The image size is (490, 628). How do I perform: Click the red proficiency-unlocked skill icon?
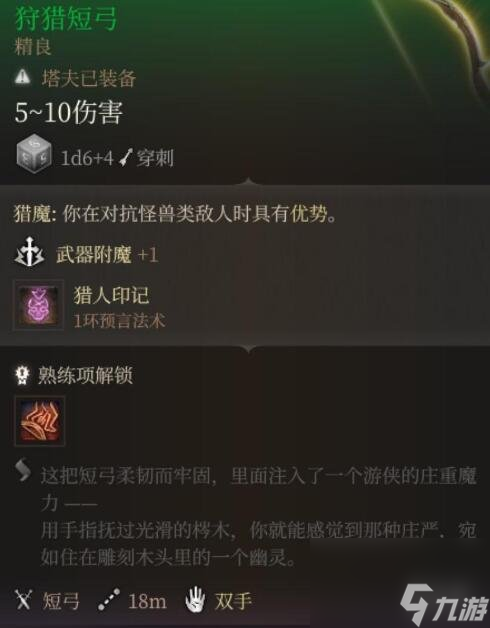[40, 421]
